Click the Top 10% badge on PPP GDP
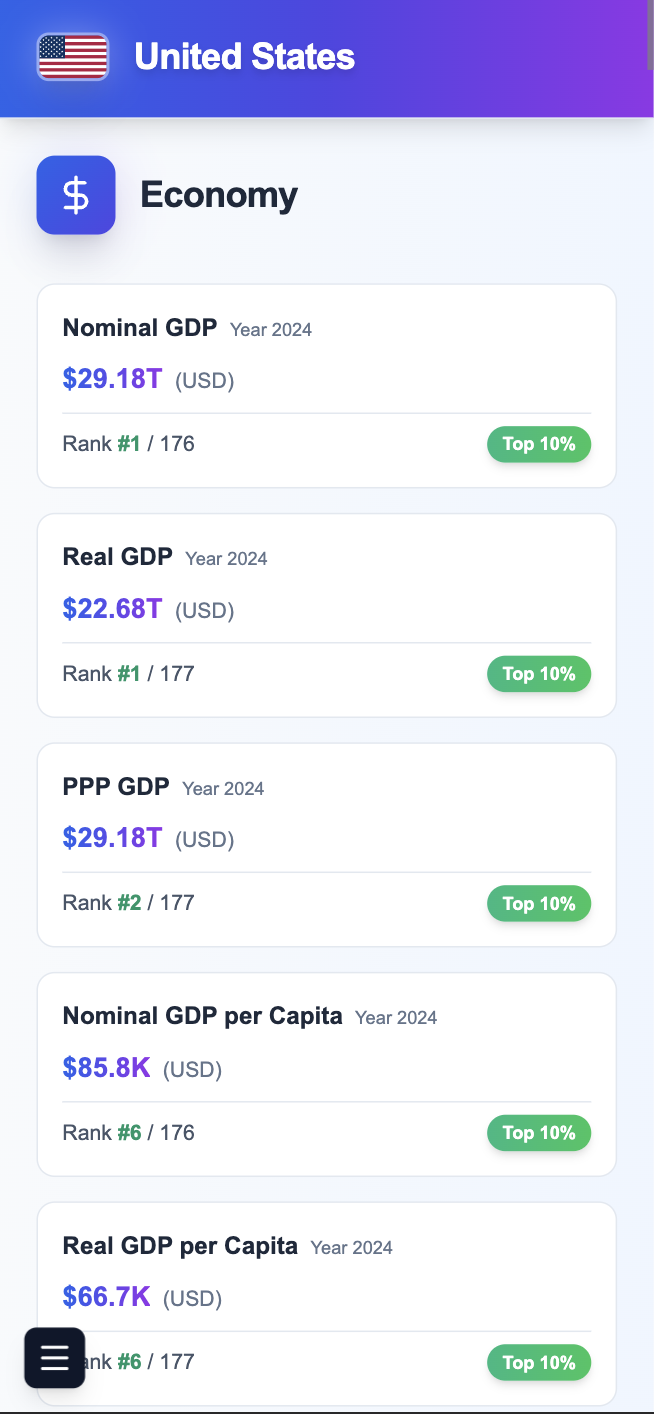The height and width of the screenshot is (1414, 654). pos(538,903)
